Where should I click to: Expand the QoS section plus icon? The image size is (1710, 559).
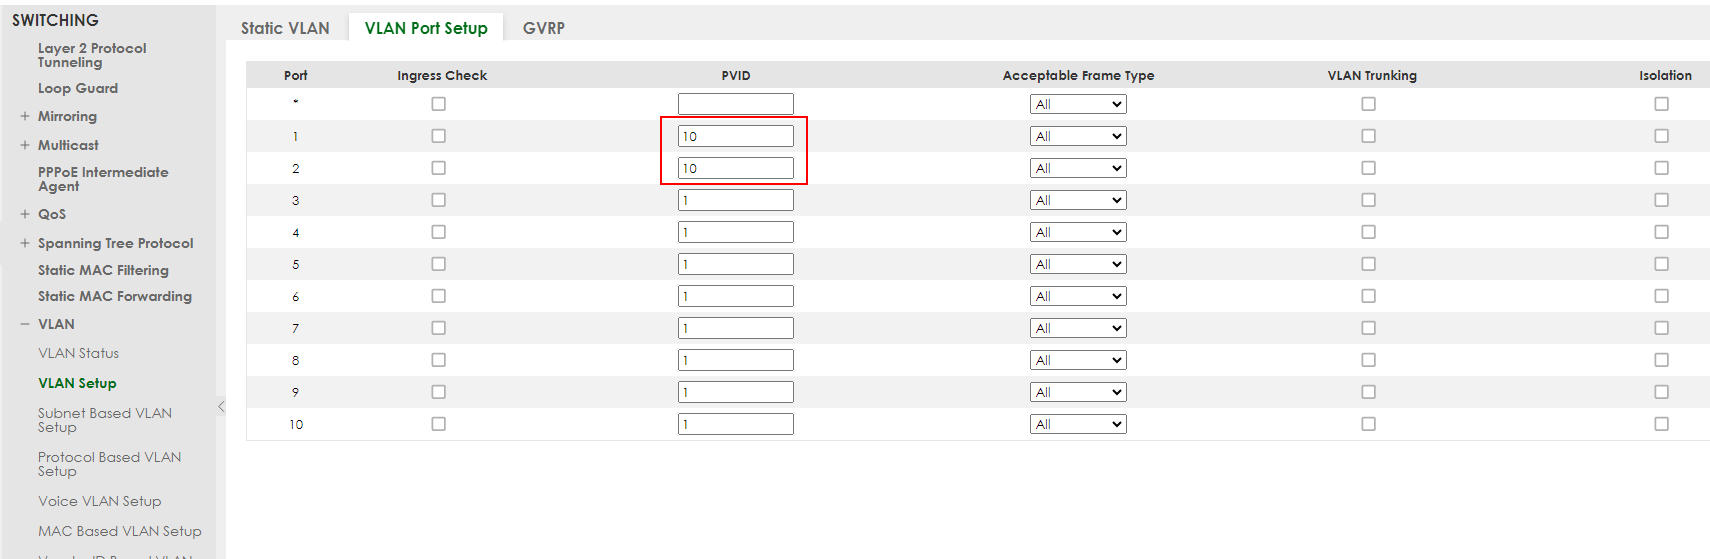coord(25,214)
